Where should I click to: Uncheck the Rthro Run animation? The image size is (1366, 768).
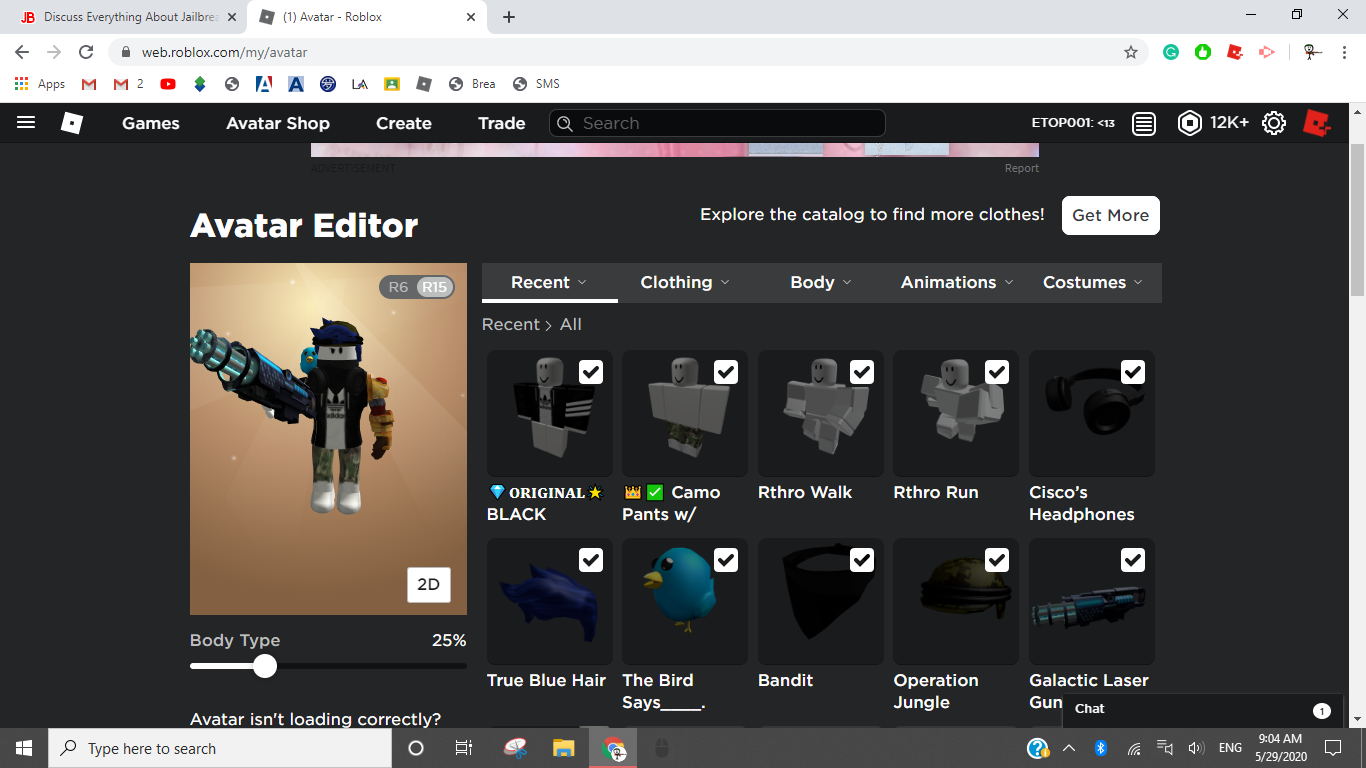tap(997, 372)
